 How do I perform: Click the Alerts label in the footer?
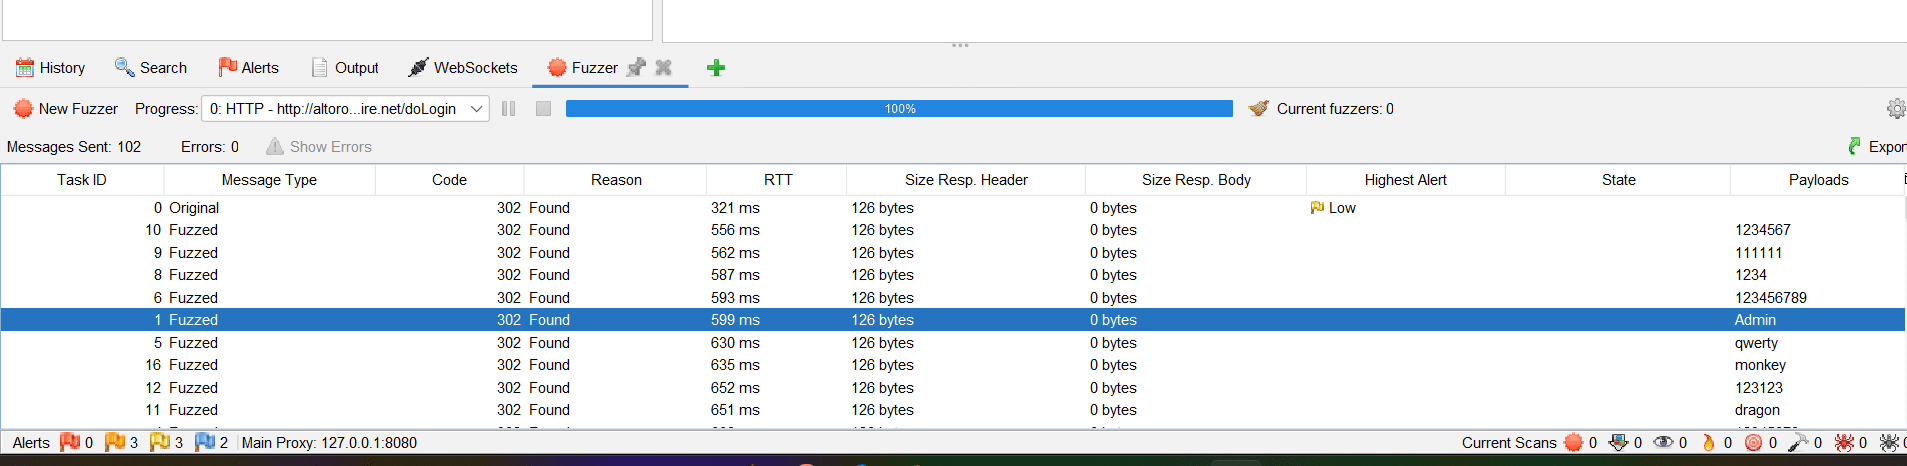click(31, 443)
